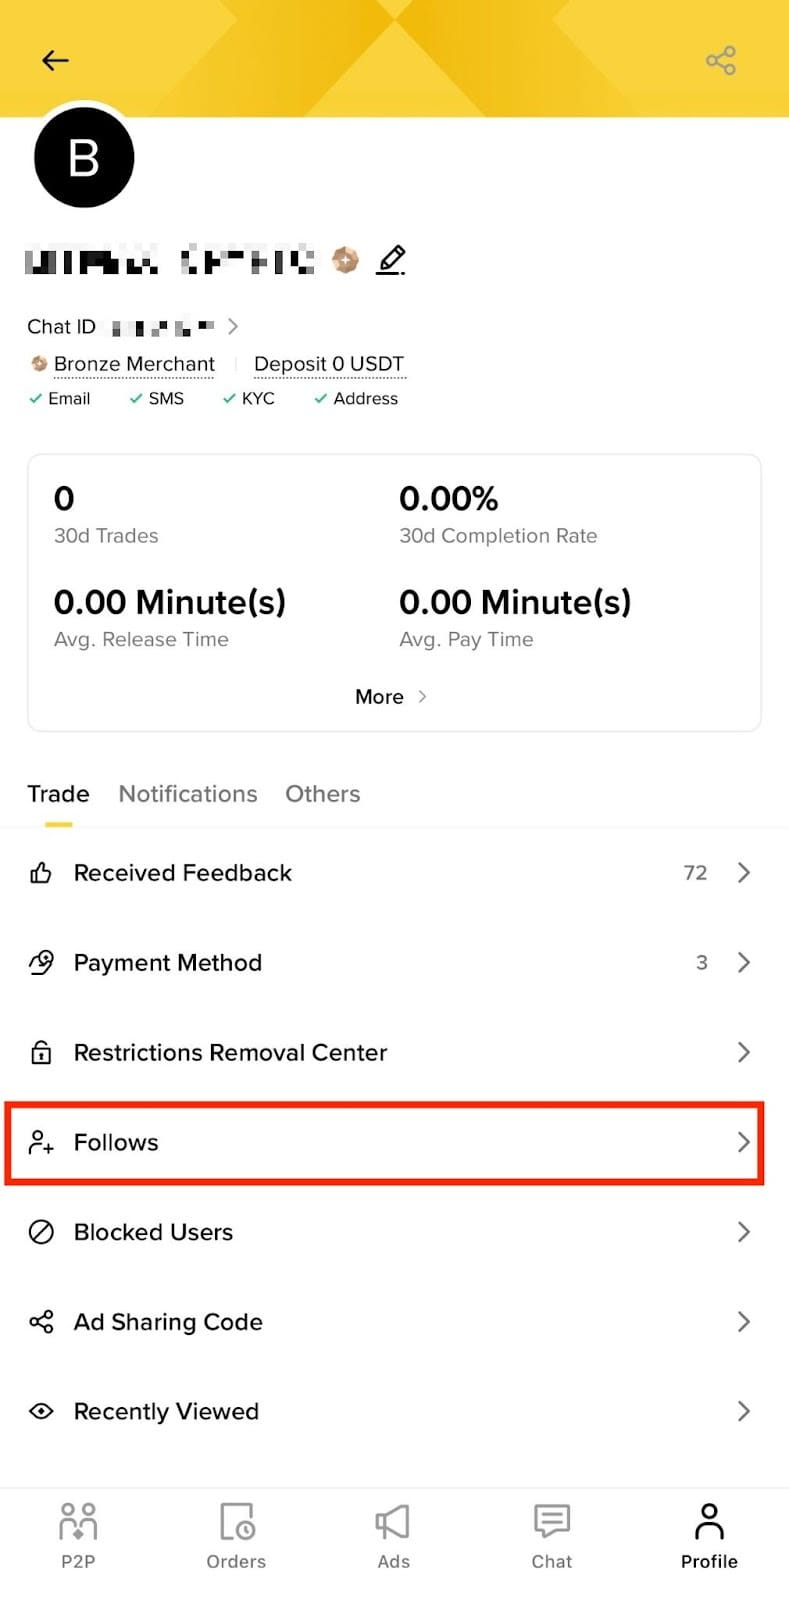Tap the B profile avatar
Viewport: 789px width, 1600px height.
tap(84, 158)
